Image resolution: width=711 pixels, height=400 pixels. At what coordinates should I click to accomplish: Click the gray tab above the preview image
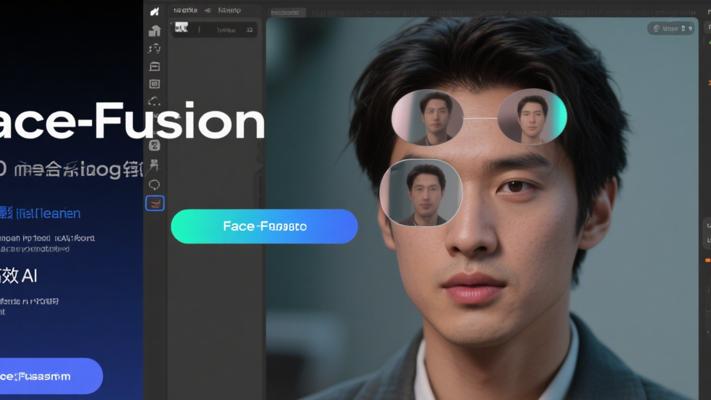pyautogui.click(x=287, y=12)
